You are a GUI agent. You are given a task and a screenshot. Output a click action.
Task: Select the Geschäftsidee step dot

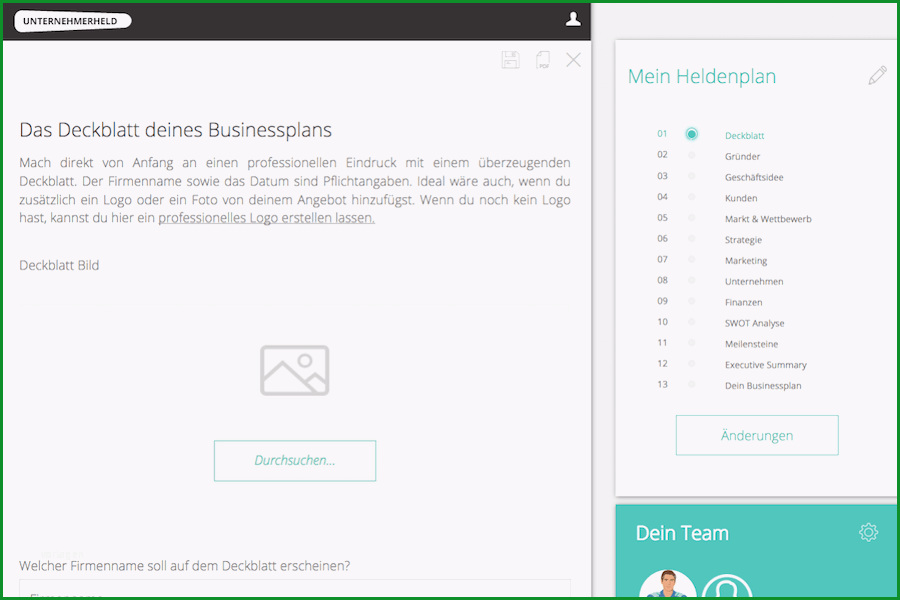(x=692, y=176)
